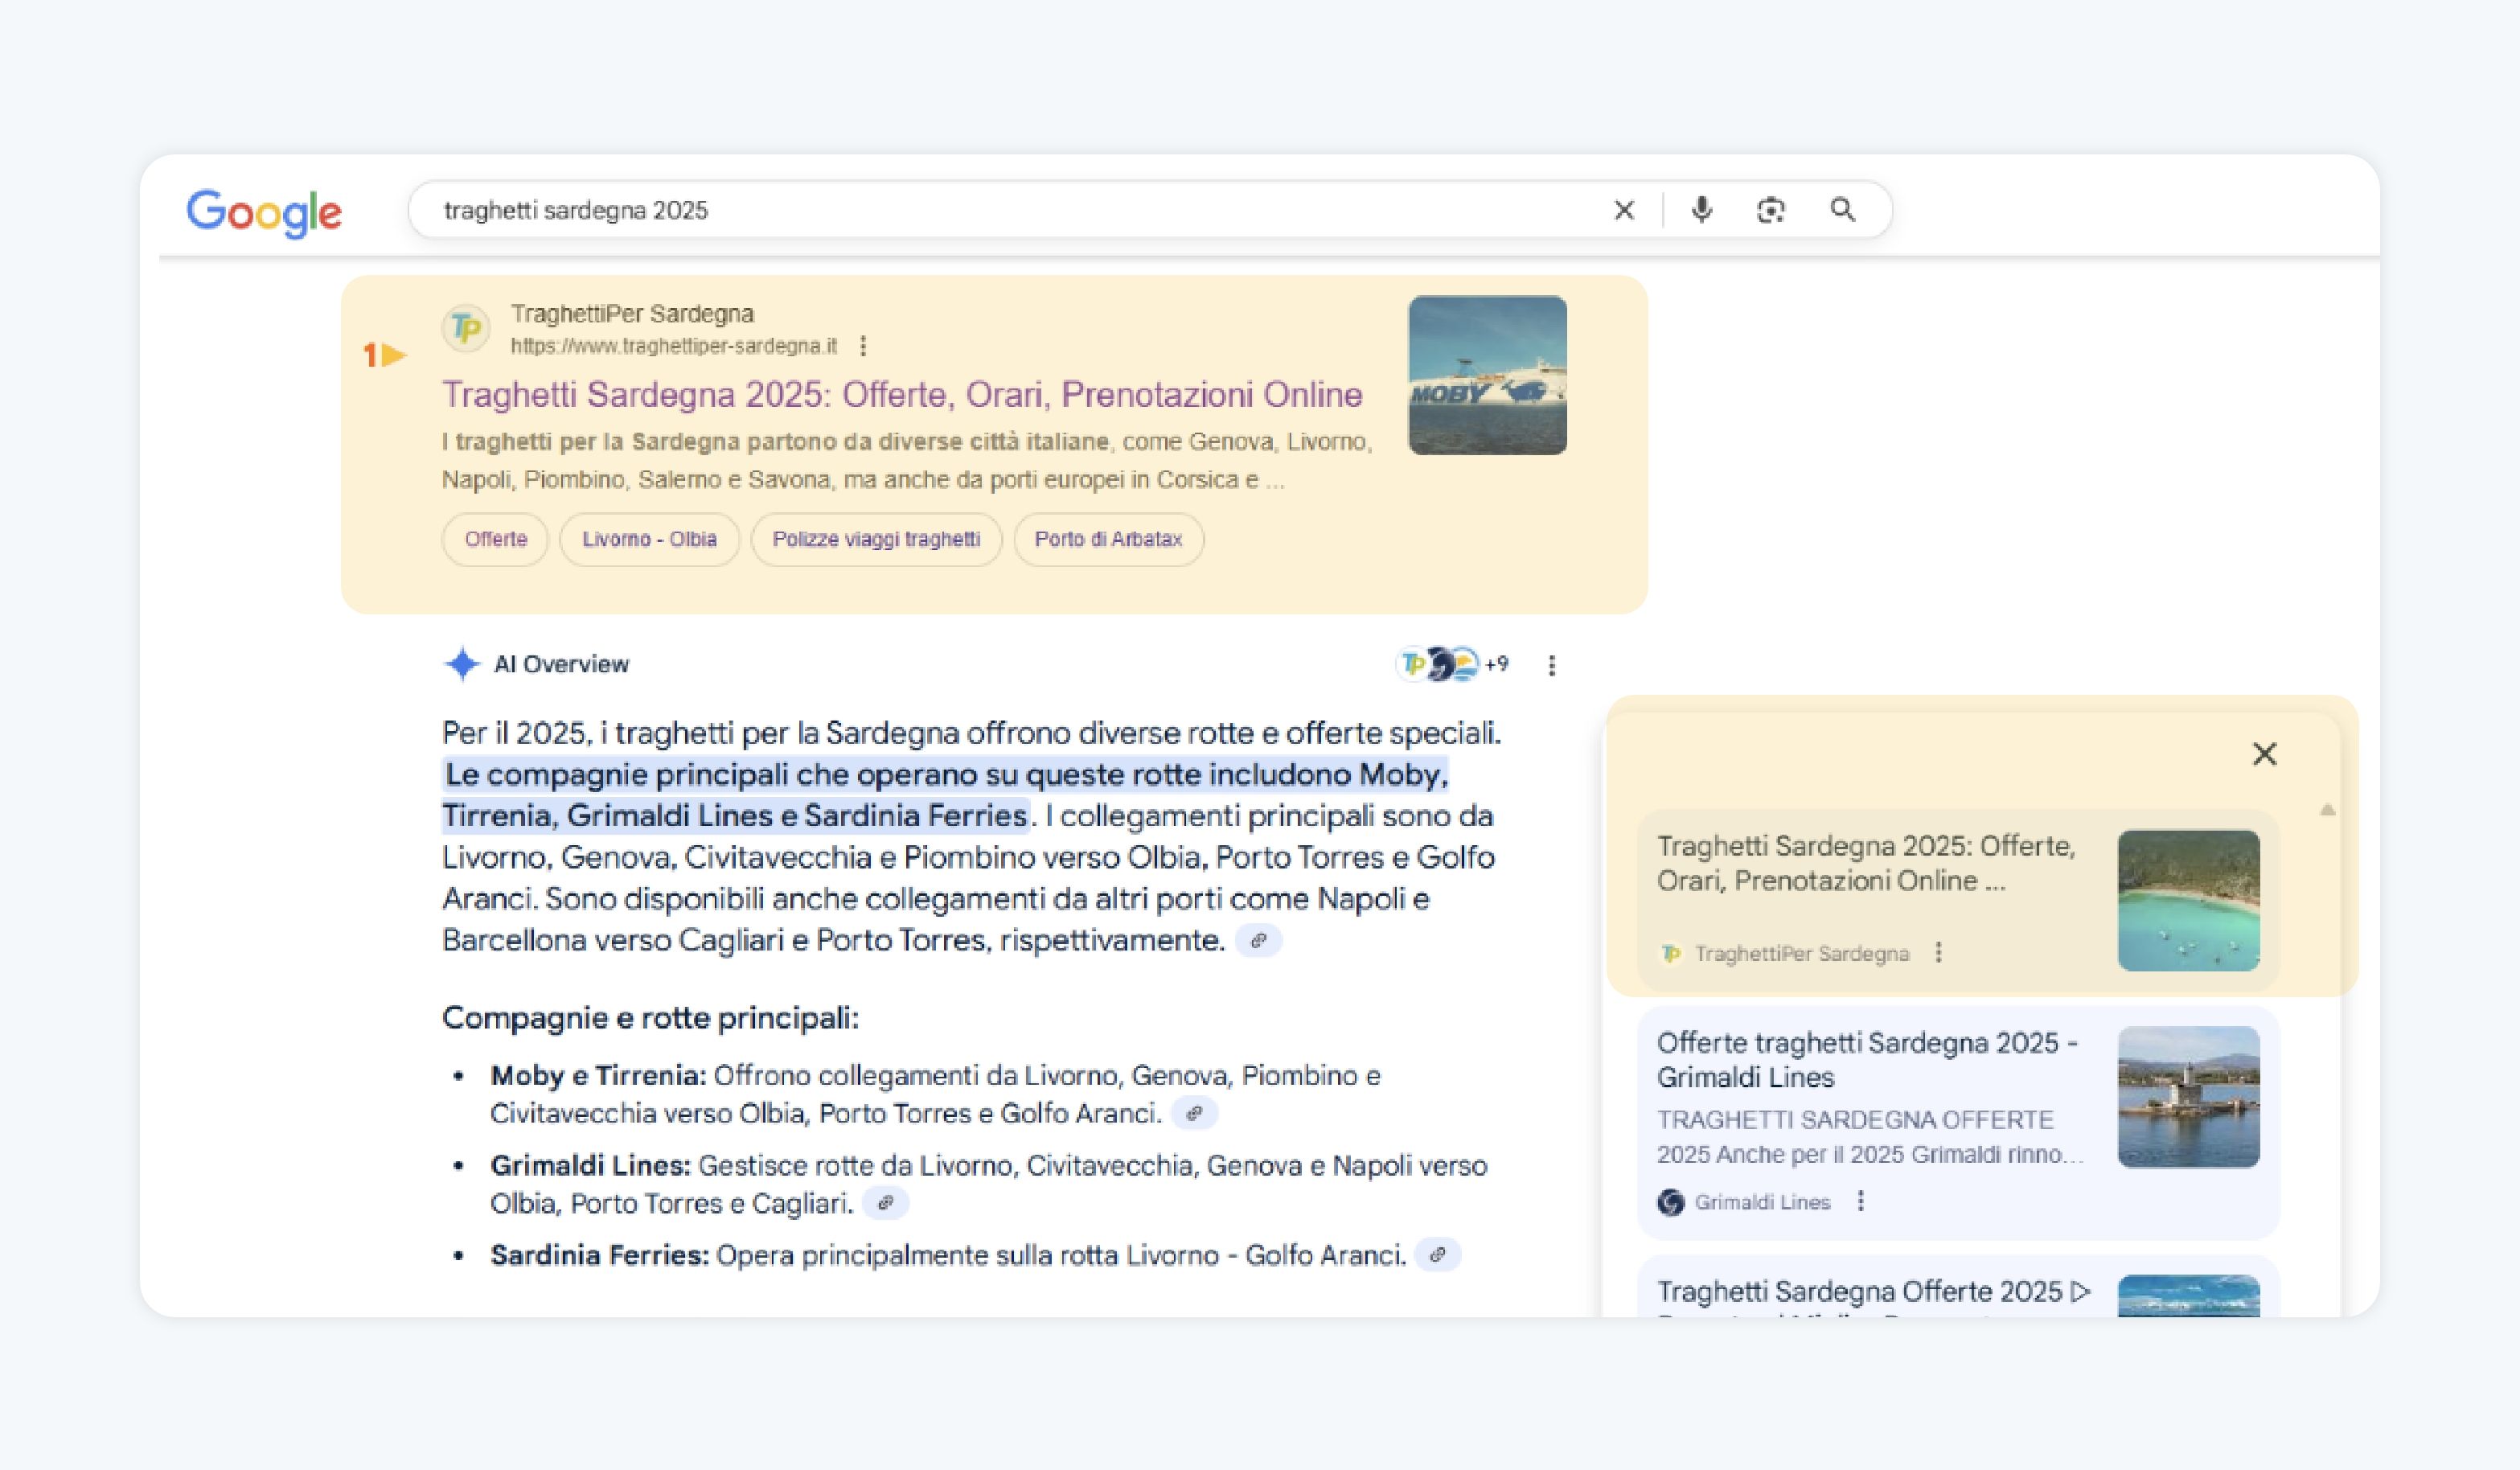Click the 'Sardinia Ferries:' bullet label
This screenshot has height=1470, width=2520.
(x=599, y=1255)
